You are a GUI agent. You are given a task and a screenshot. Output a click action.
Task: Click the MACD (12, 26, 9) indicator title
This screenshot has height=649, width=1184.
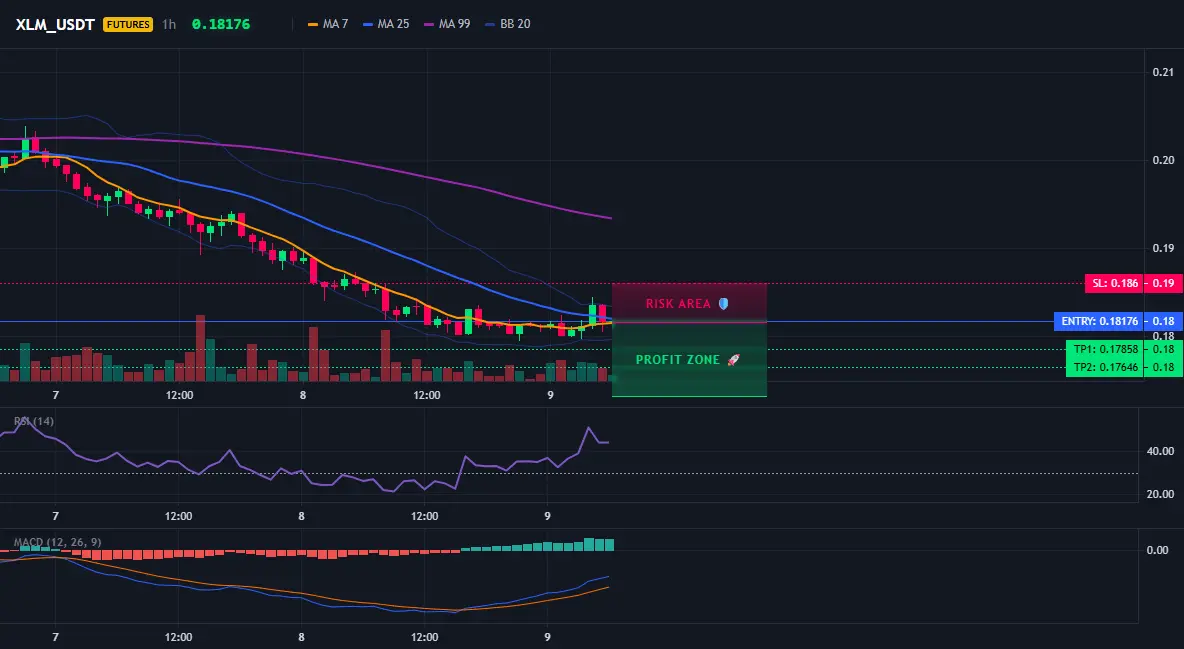point(57,542)
